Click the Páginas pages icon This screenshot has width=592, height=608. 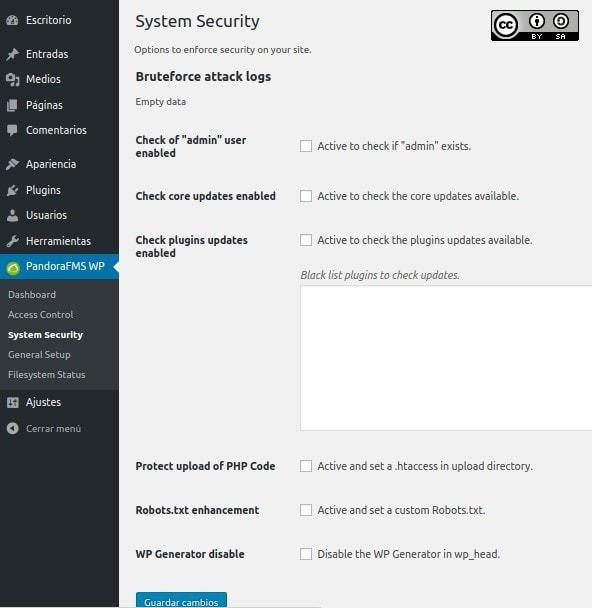(x=12, y=105)
